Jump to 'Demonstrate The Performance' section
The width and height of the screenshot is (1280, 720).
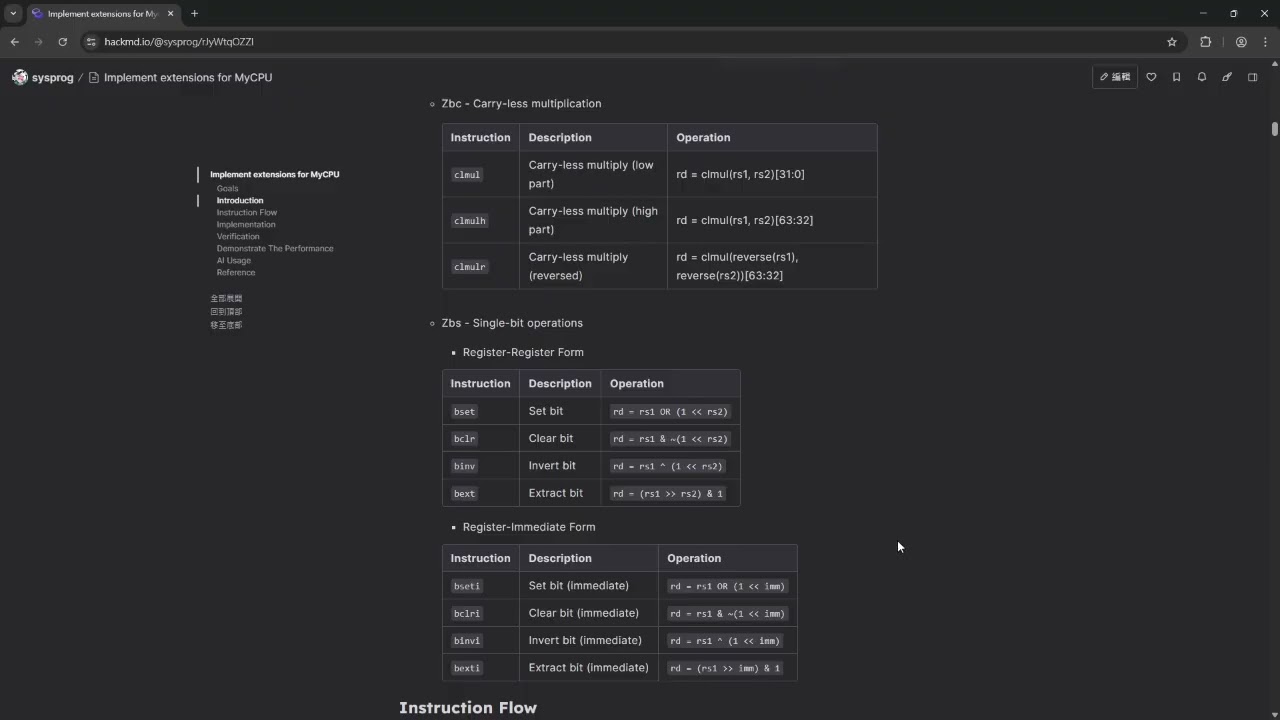pyautogui.click(x=275, y=248)
